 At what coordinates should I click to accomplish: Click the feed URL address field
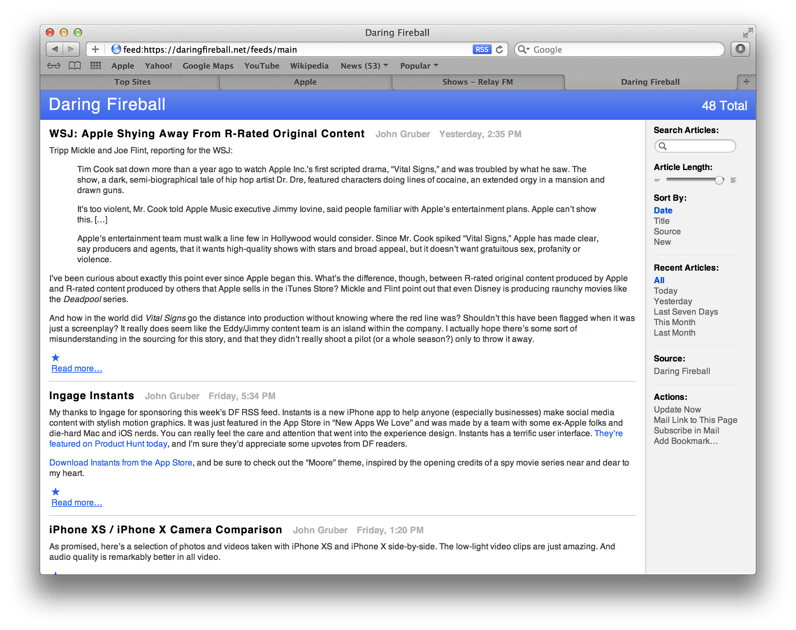[x=297, y=49]
